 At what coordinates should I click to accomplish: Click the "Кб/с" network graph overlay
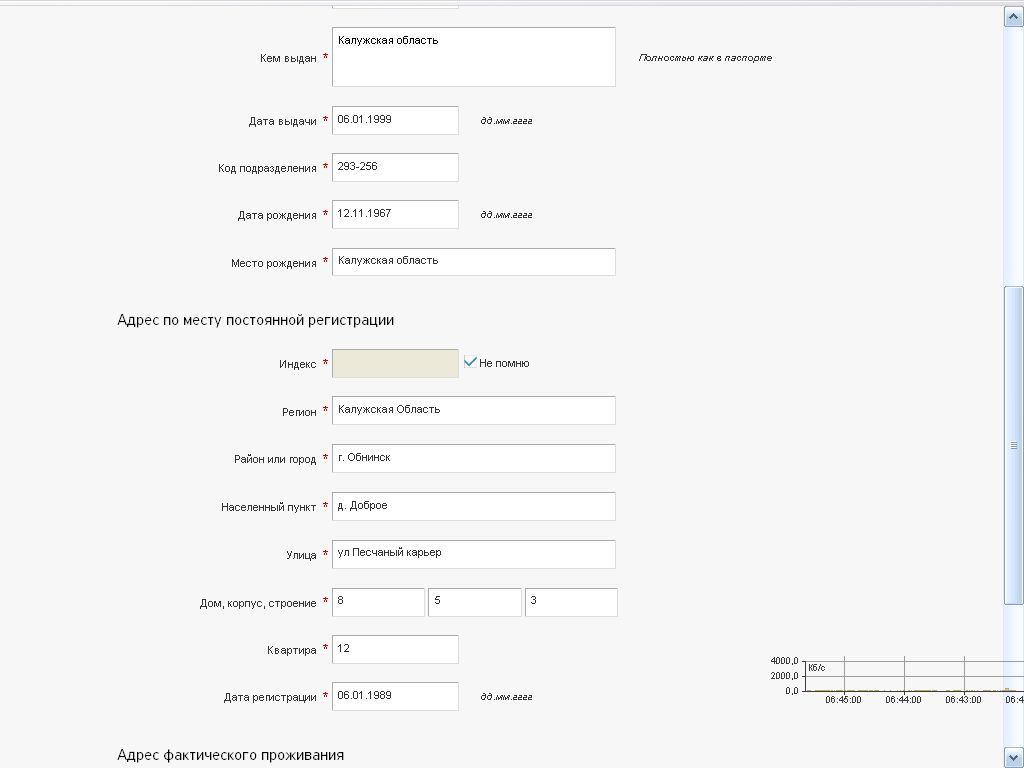[x=896, y=679]
